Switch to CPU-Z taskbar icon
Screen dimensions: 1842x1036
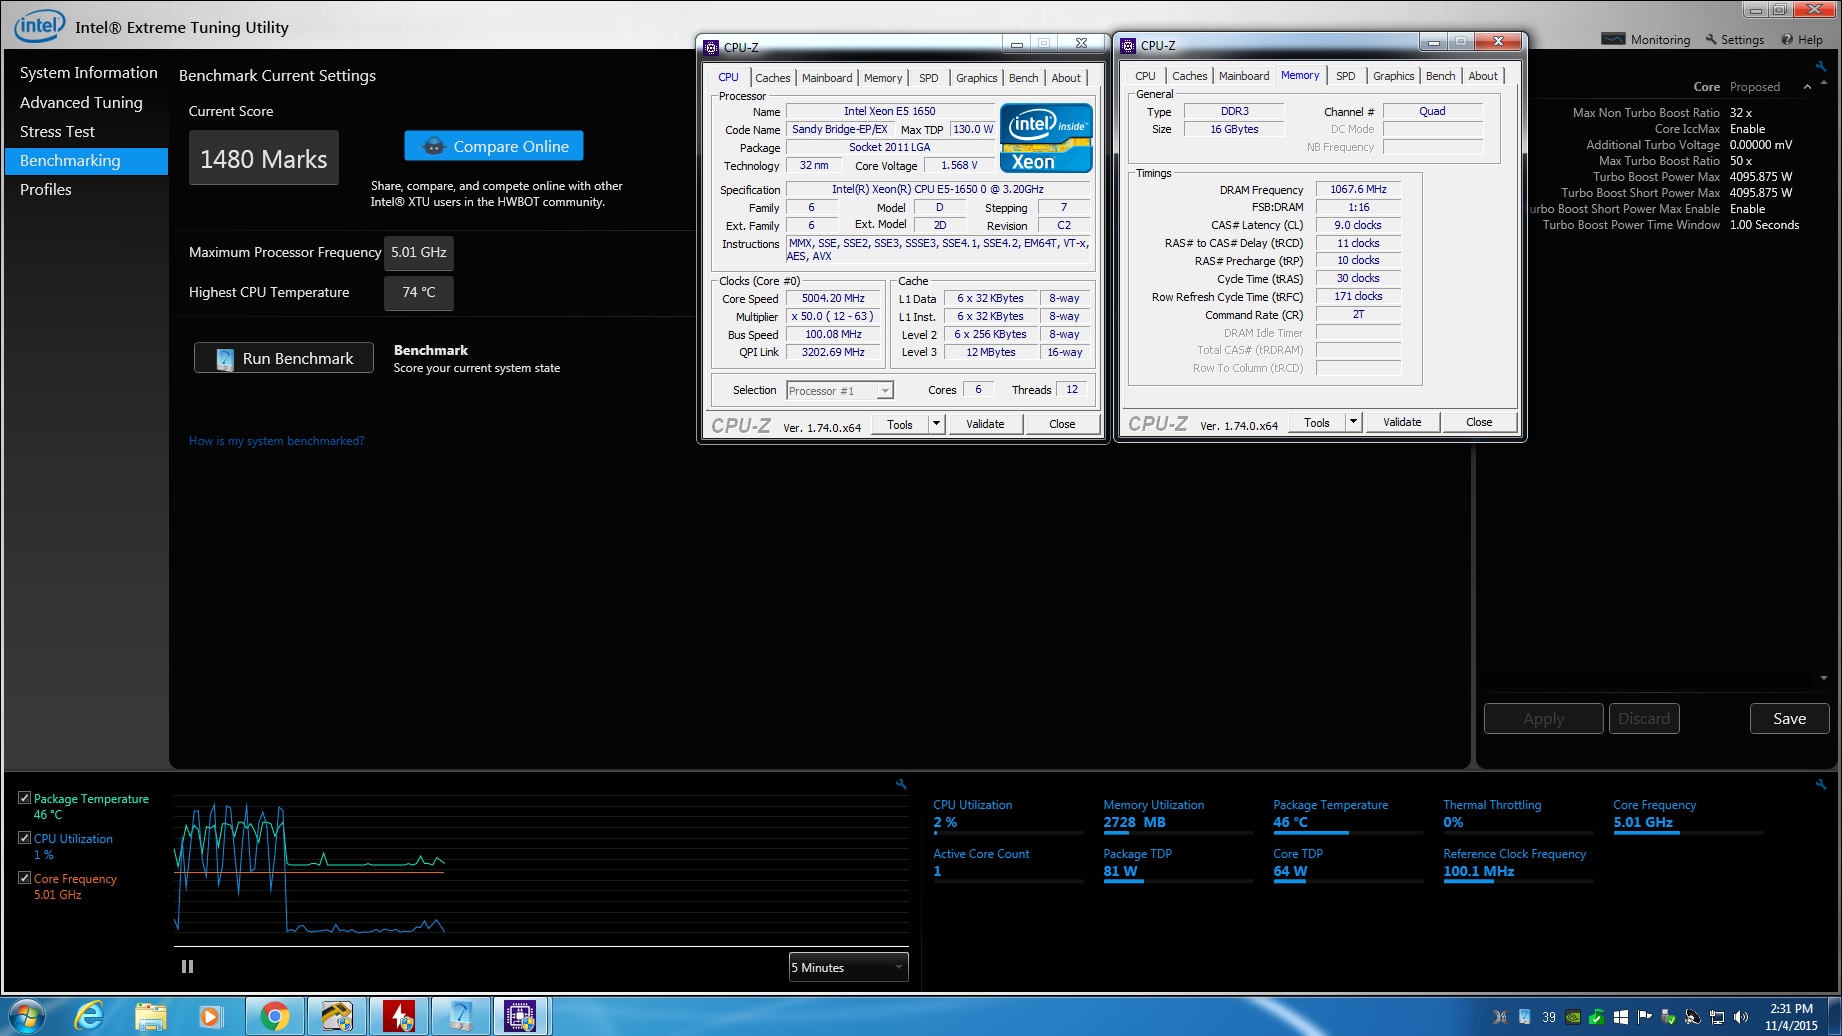click(521, 1017)
